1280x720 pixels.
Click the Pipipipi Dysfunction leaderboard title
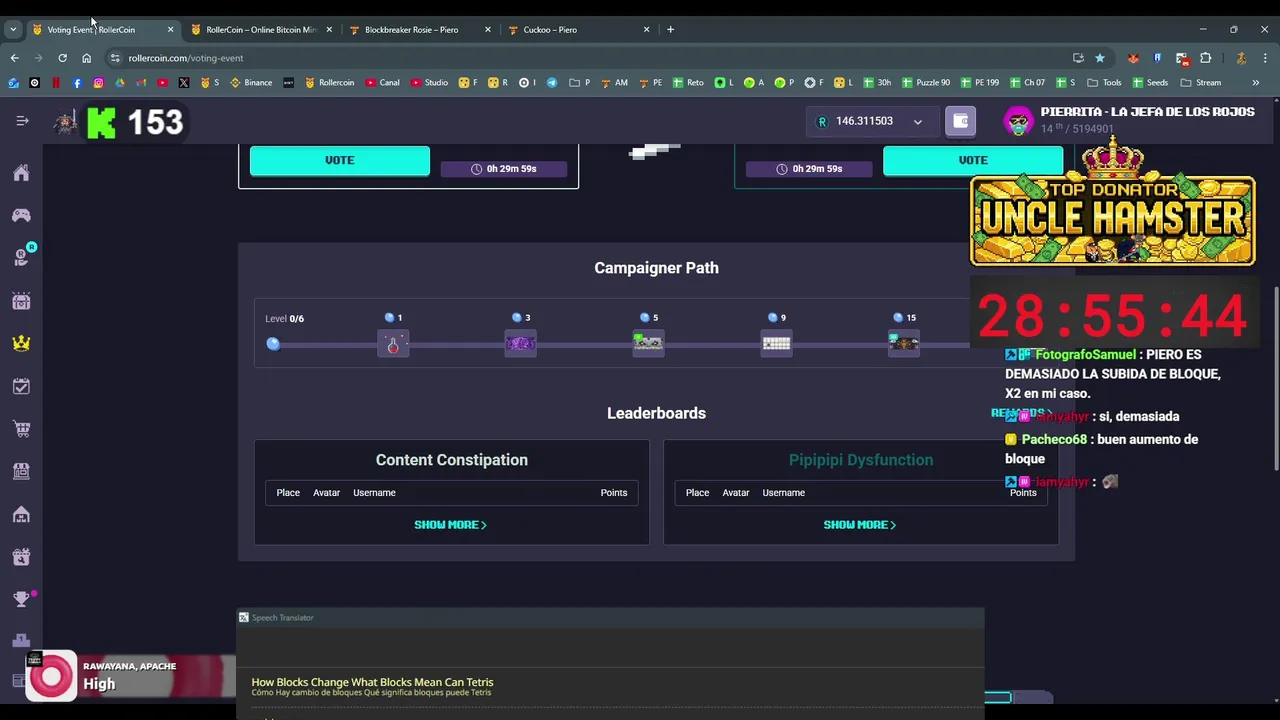coord(861,460)
